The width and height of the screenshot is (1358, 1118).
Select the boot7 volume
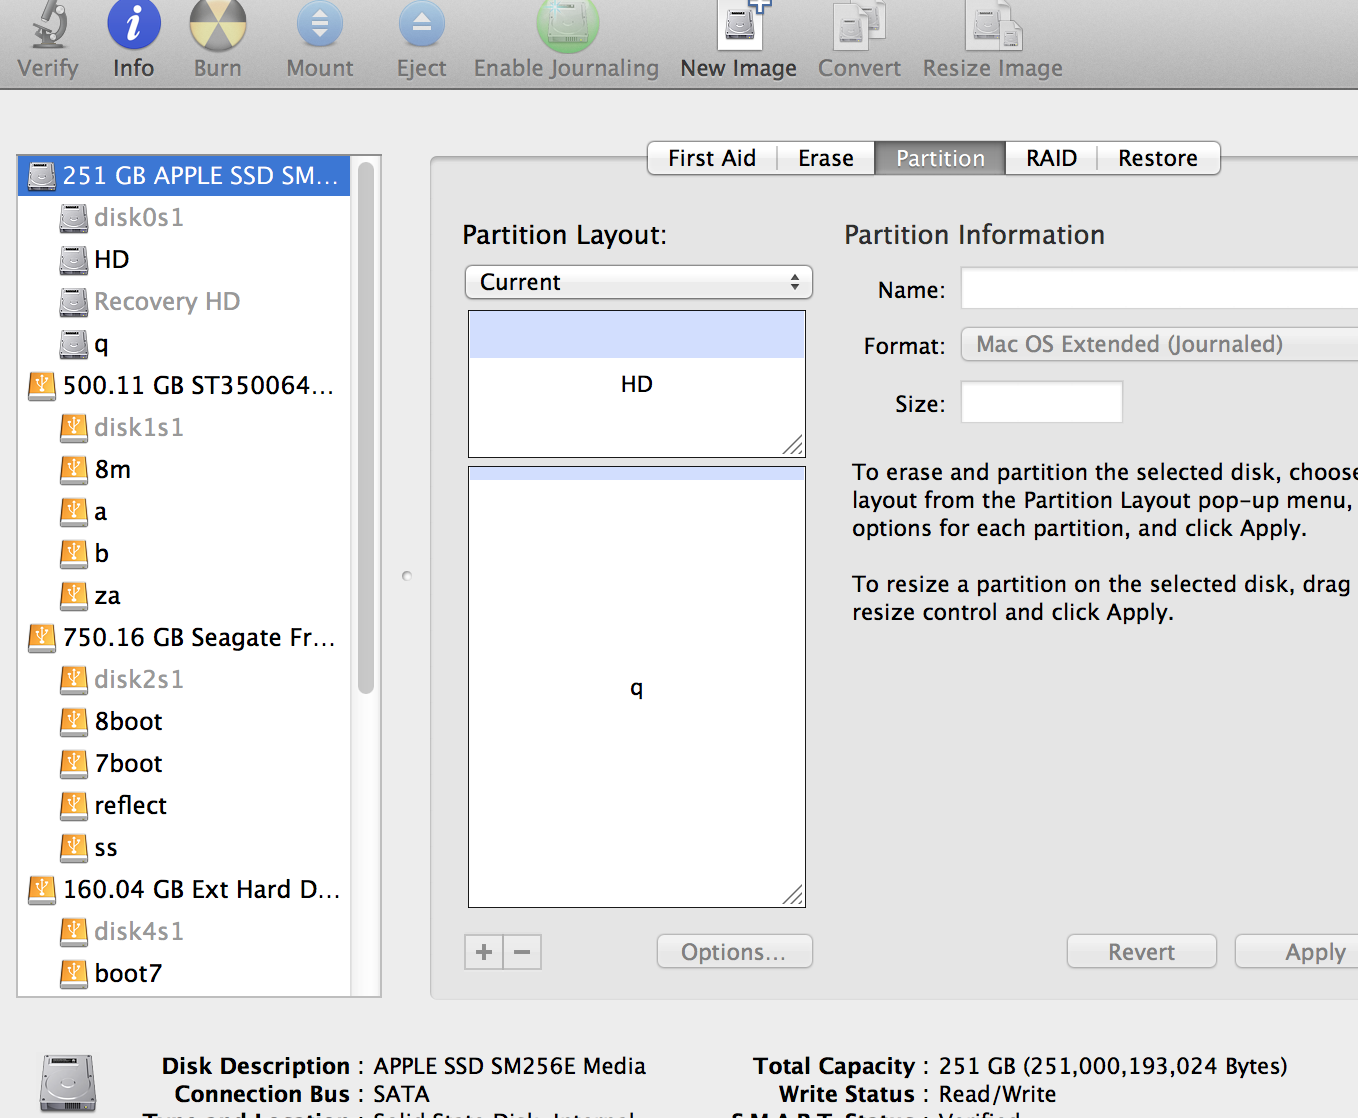(184, 974)
